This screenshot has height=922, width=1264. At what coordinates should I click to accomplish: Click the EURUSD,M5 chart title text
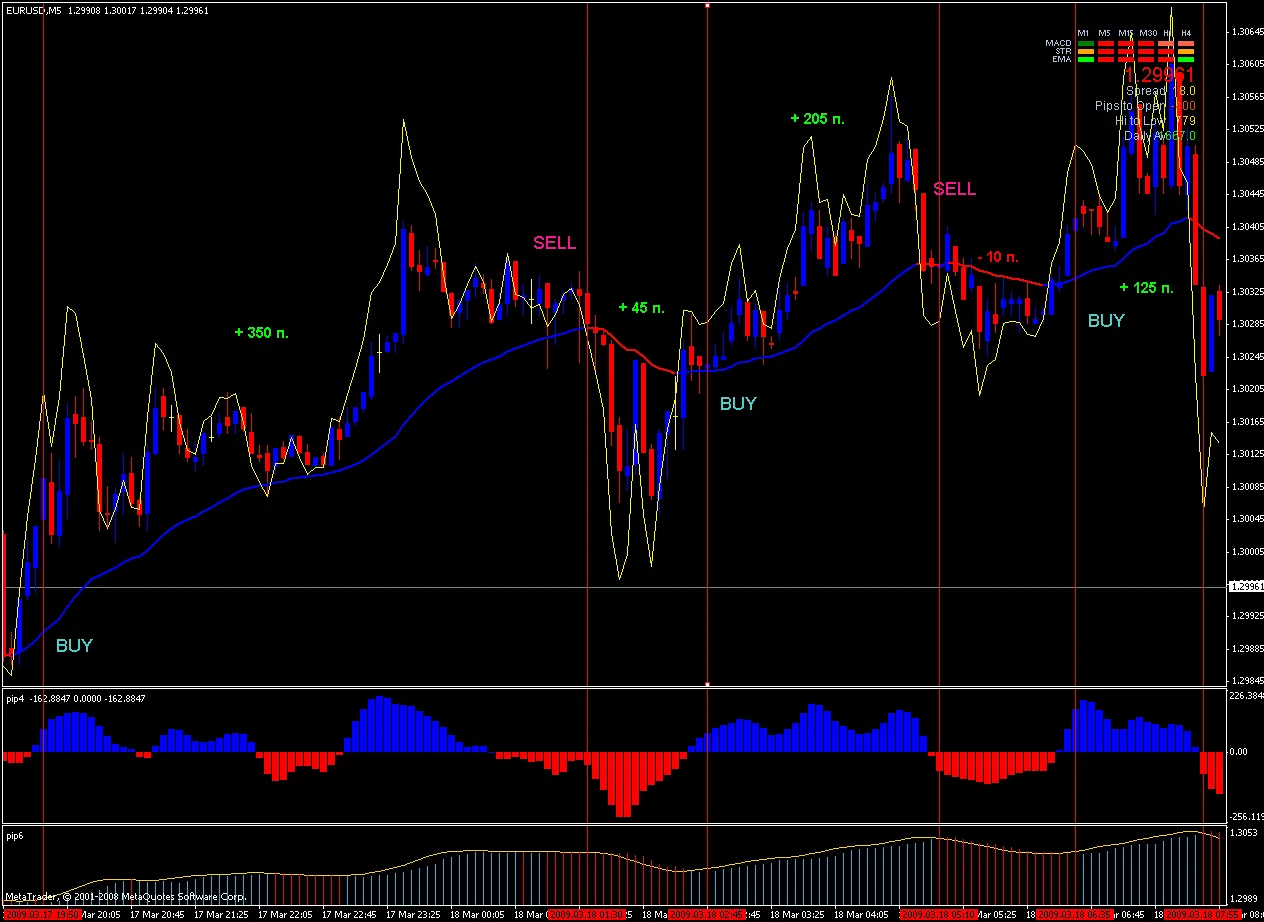(x=34, y=11)
